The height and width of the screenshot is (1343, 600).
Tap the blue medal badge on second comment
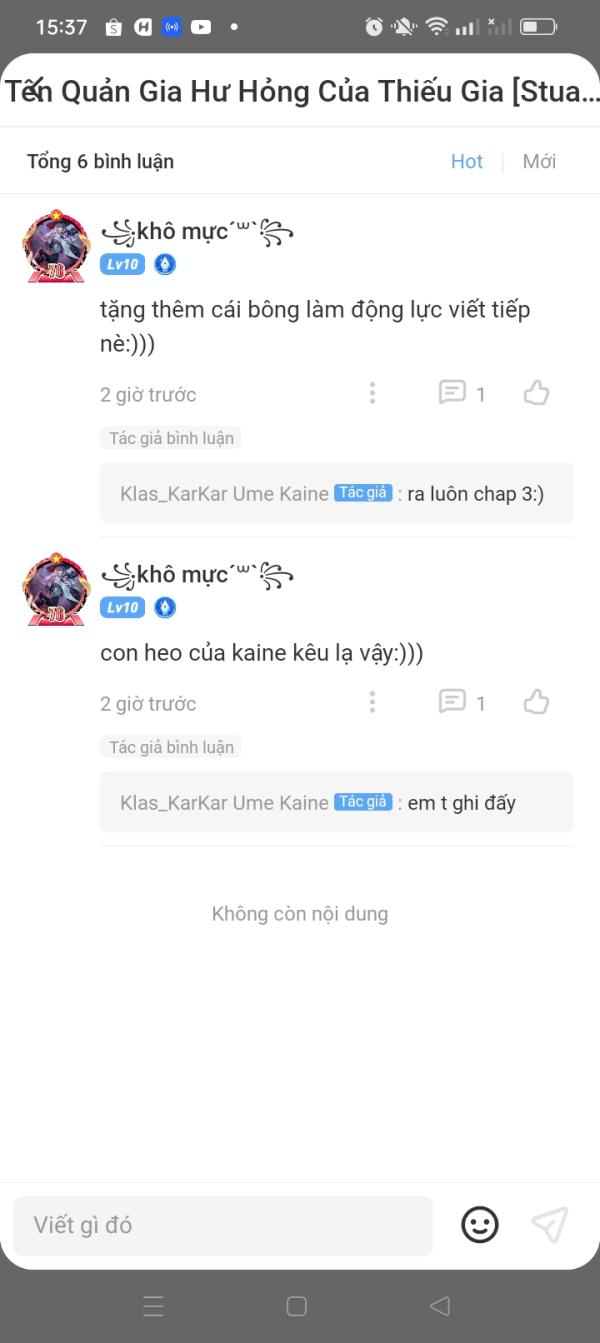click(165, 607)
